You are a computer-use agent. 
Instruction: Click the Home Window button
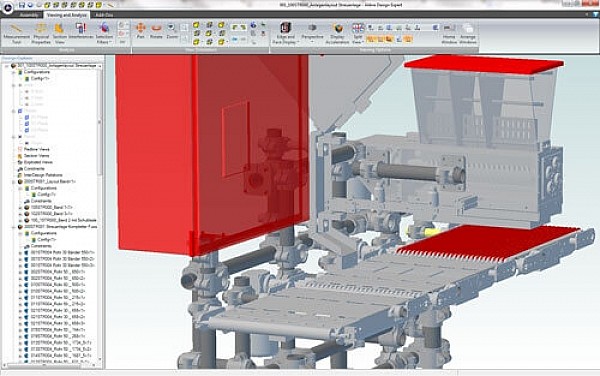point(449,33)
